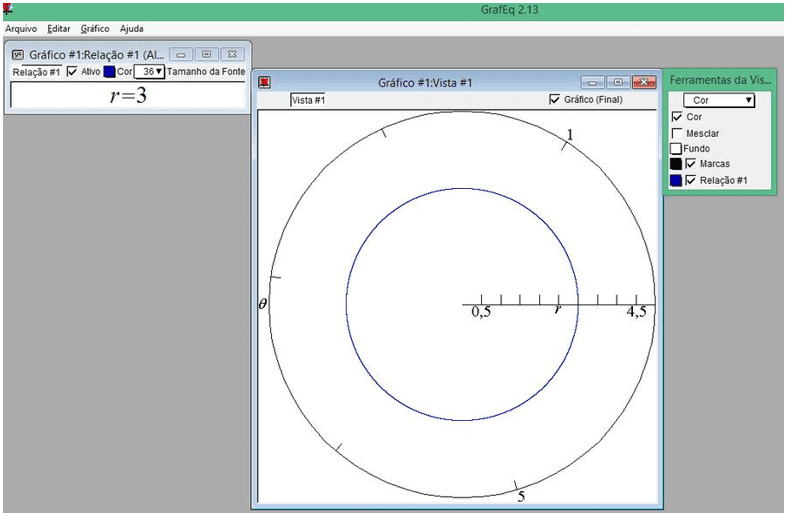Screen dimensions: 788x520
Task: Minimize the Gráfico #1:Vista #1 window
Action: click(x=593, y=82)
